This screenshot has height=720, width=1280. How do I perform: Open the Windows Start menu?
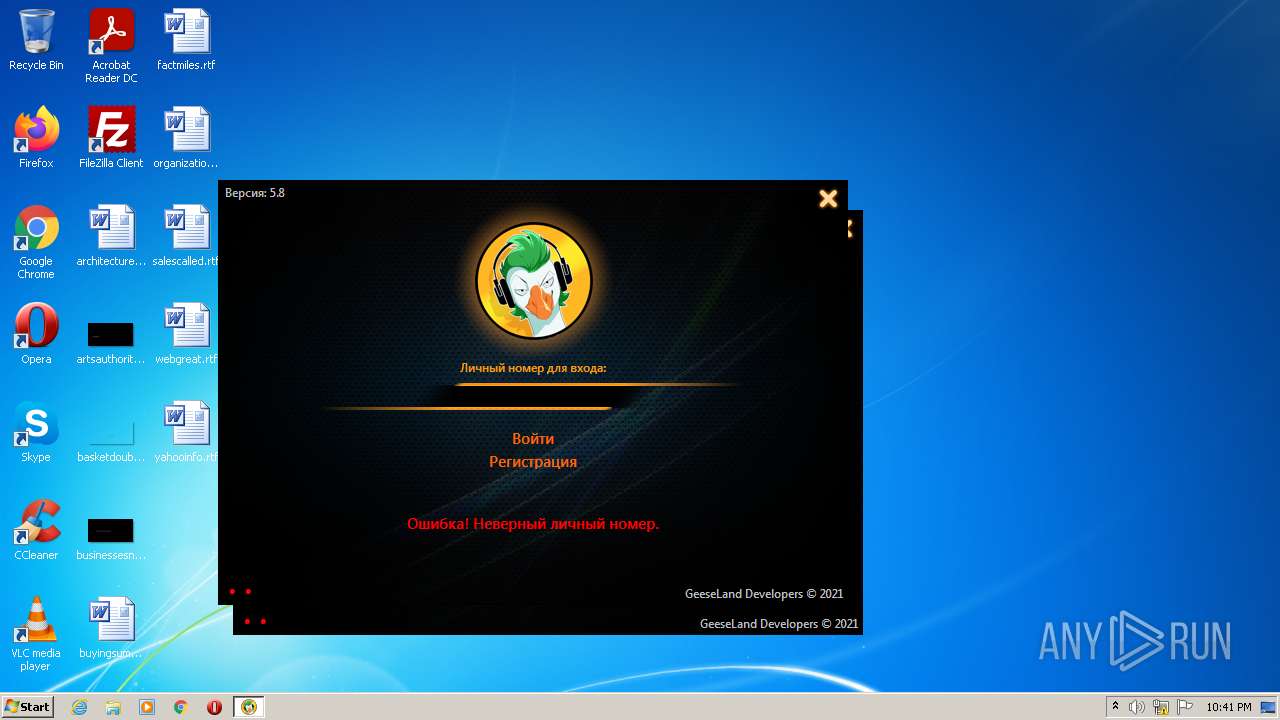28,707
